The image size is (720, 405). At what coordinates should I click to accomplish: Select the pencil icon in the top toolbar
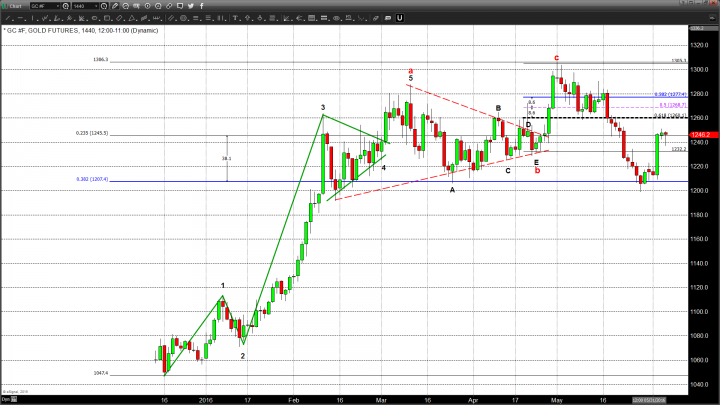[x=115, y=6]
